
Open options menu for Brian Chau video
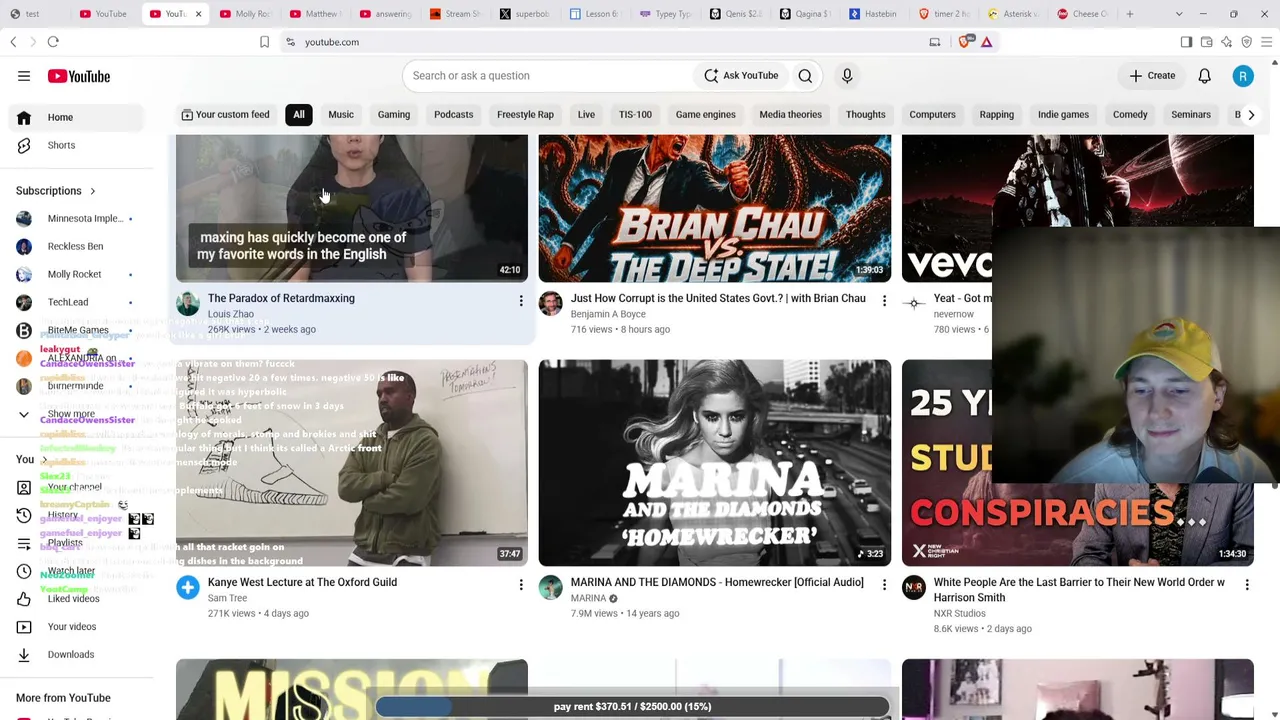(x=884, y=300)
